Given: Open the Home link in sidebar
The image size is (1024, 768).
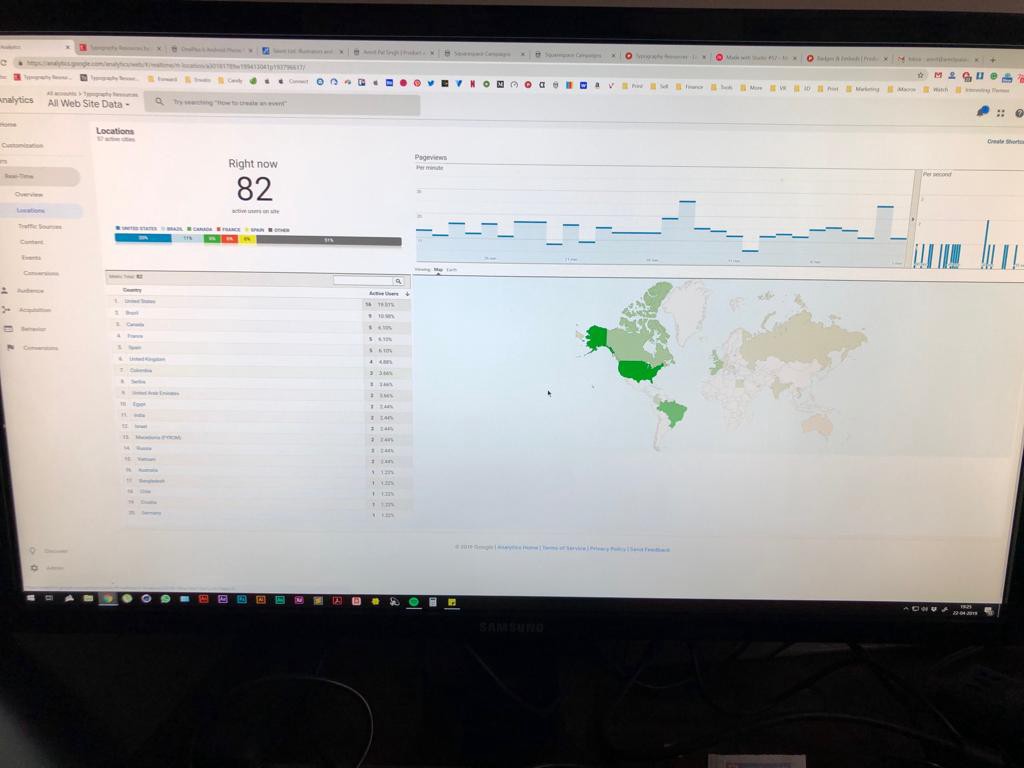Looking at the screenshot, I should (x=8, y=124).
